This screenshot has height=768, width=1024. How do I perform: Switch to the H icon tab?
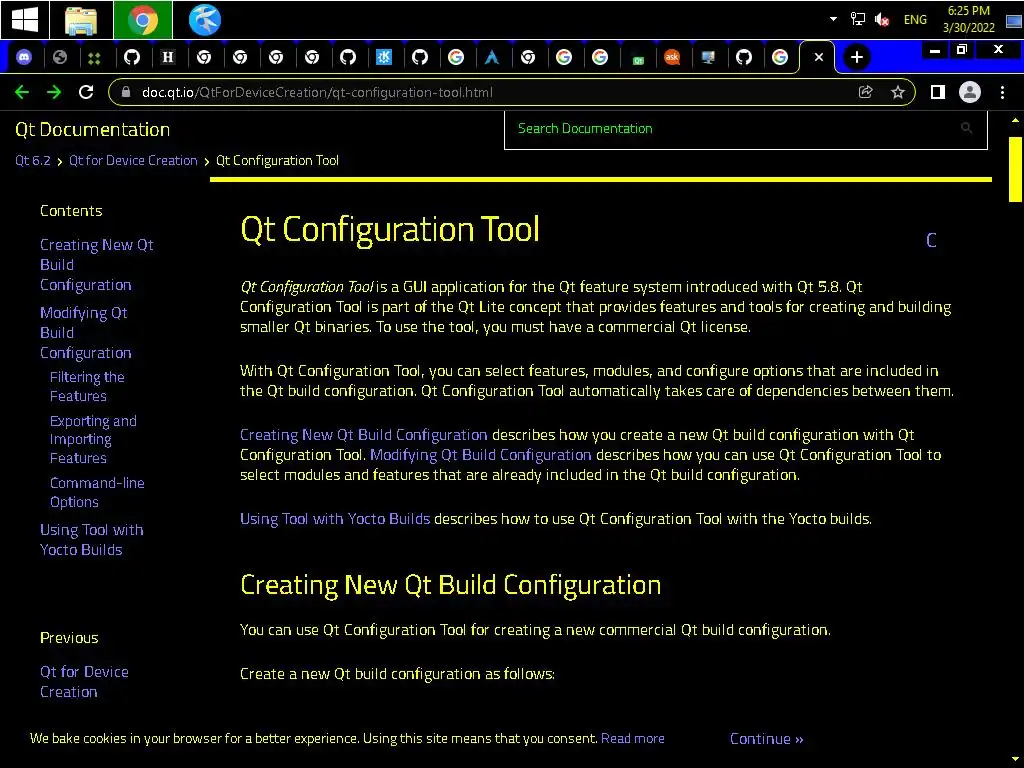[168, 57]
